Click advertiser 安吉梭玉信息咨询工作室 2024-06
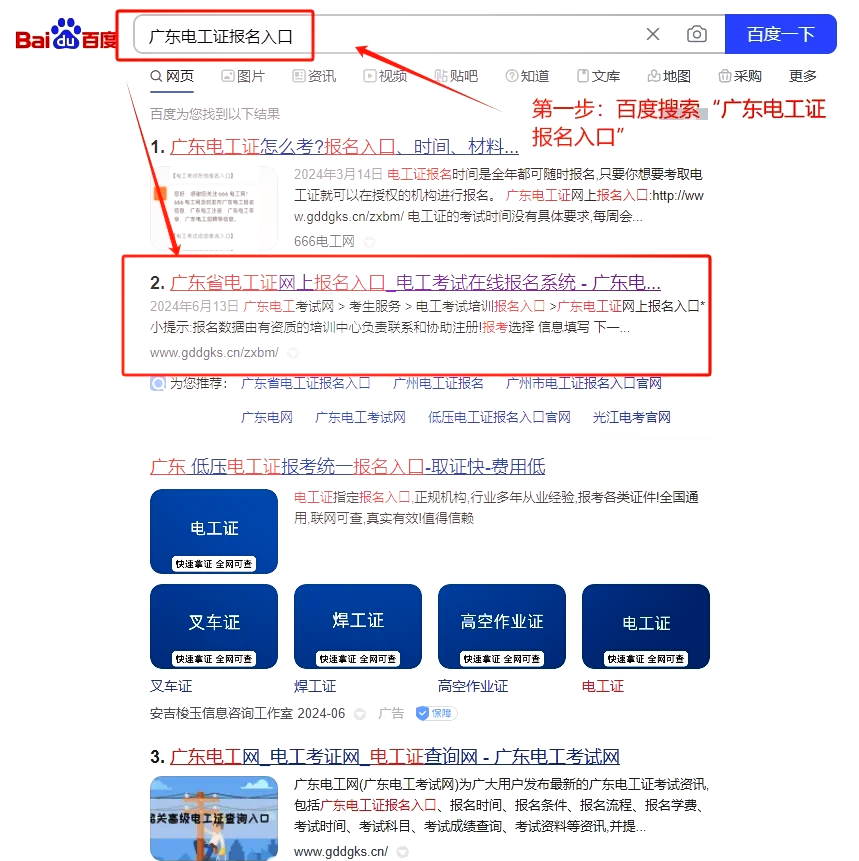Screen dimensions: 859x861 (248, 713)
